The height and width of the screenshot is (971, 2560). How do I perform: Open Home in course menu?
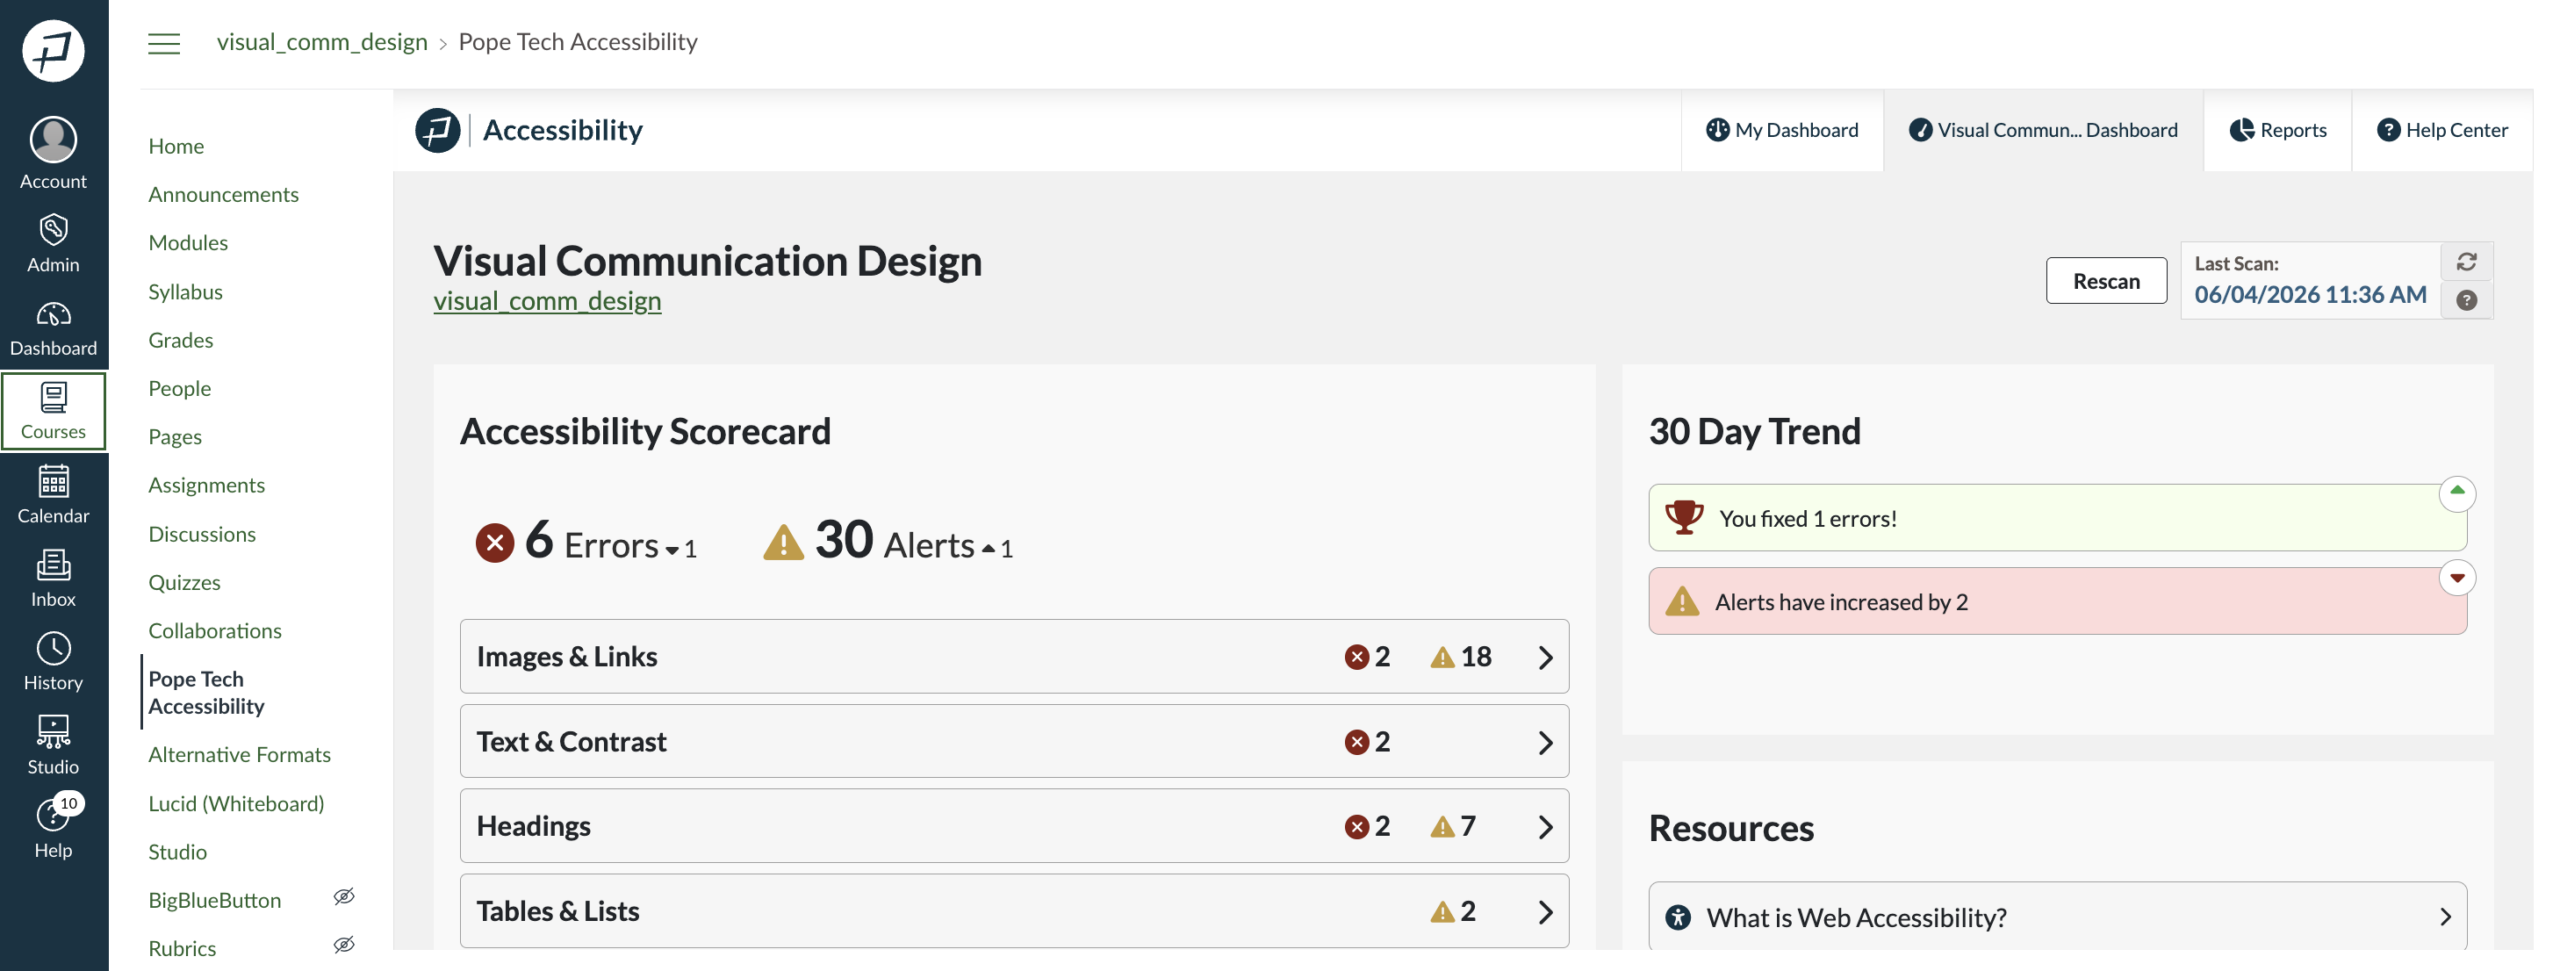pyautogui.click(x=176, y=146)
